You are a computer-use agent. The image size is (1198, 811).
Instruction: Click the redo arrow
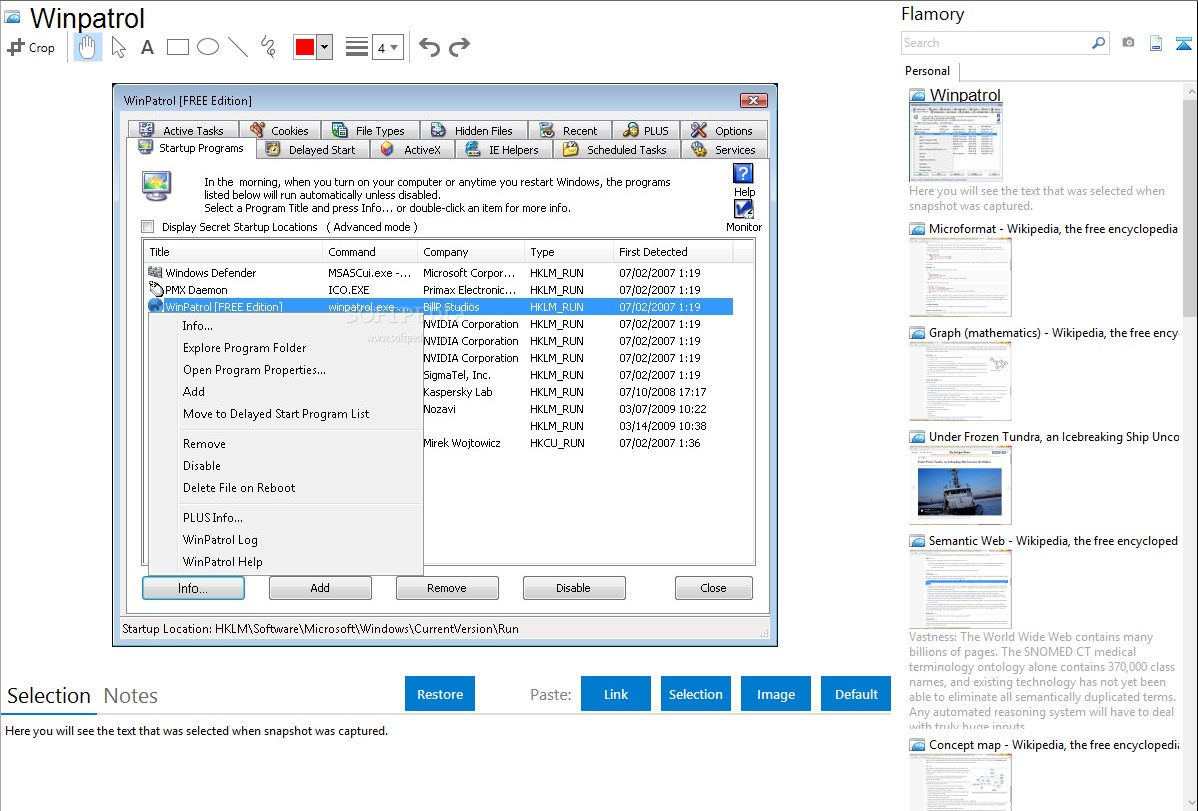459,47
